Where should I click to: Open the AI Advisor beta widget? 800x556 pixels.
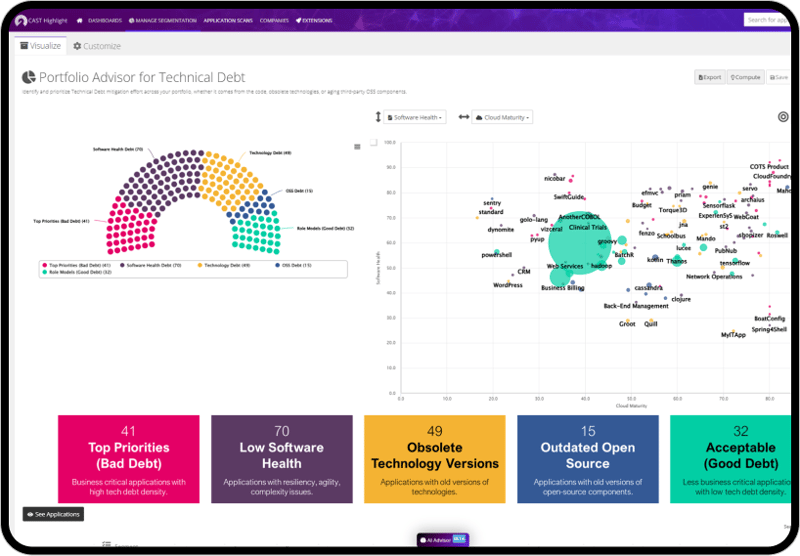point(441,540)
